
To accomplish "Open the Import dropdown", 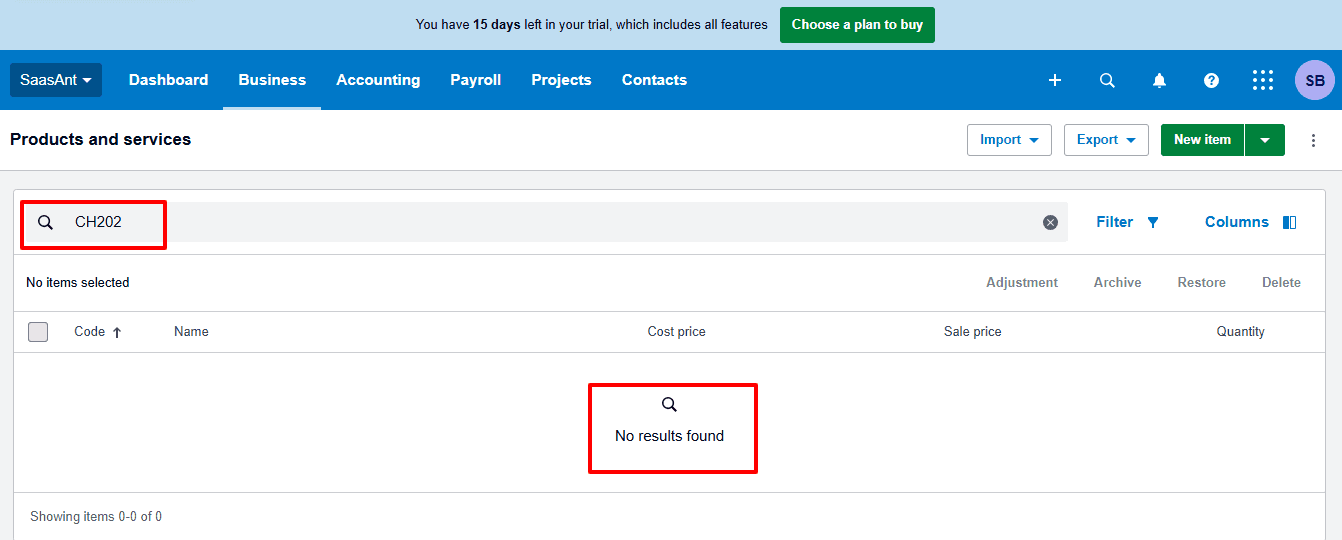I will pos(1009,140).
